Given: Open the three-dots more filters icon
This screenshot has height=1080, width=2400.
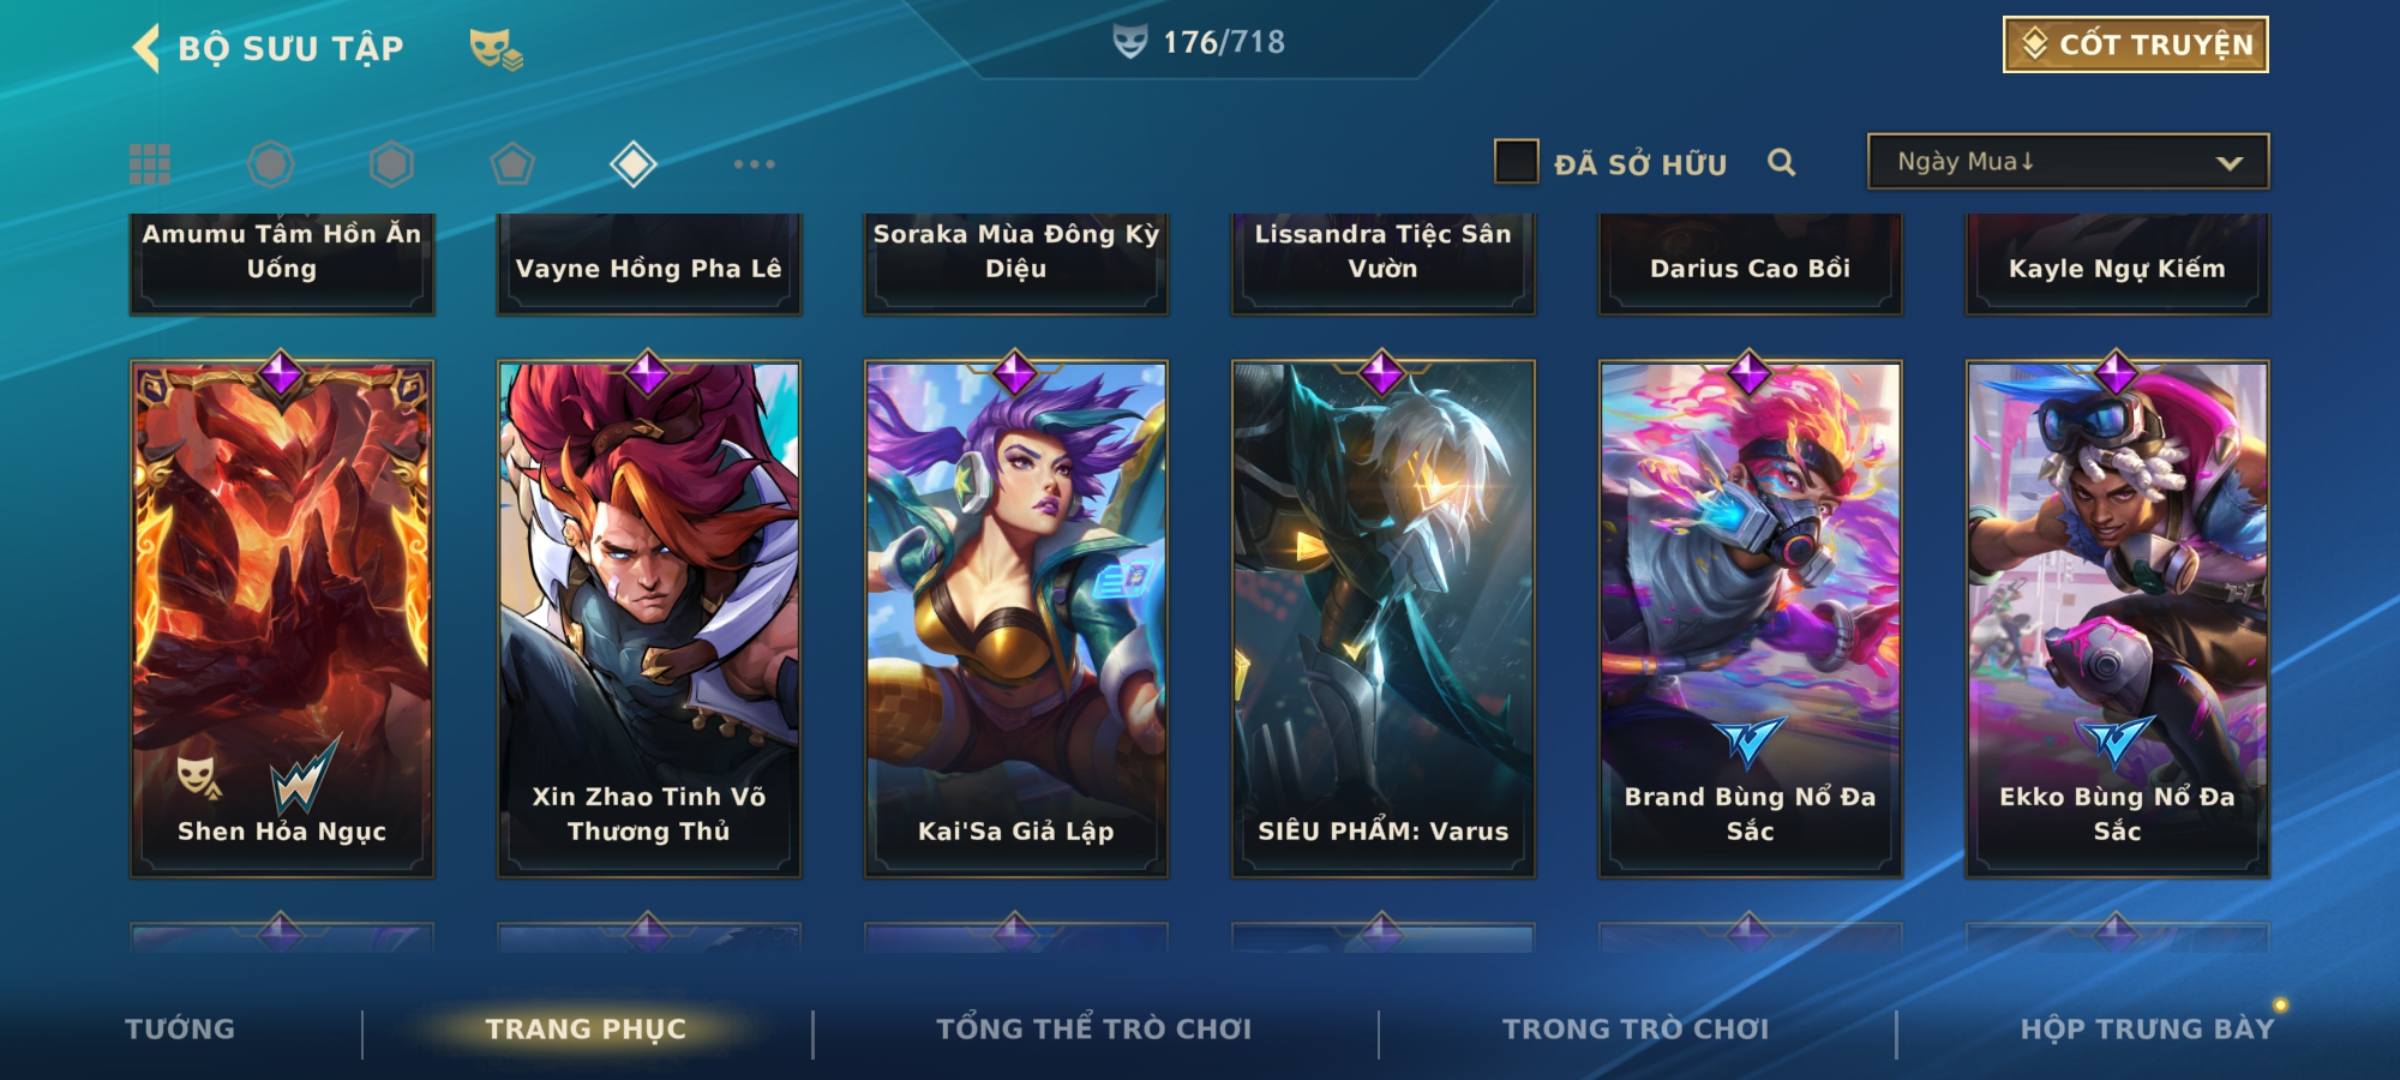Looking at the screenshot, I should [754, 164].
